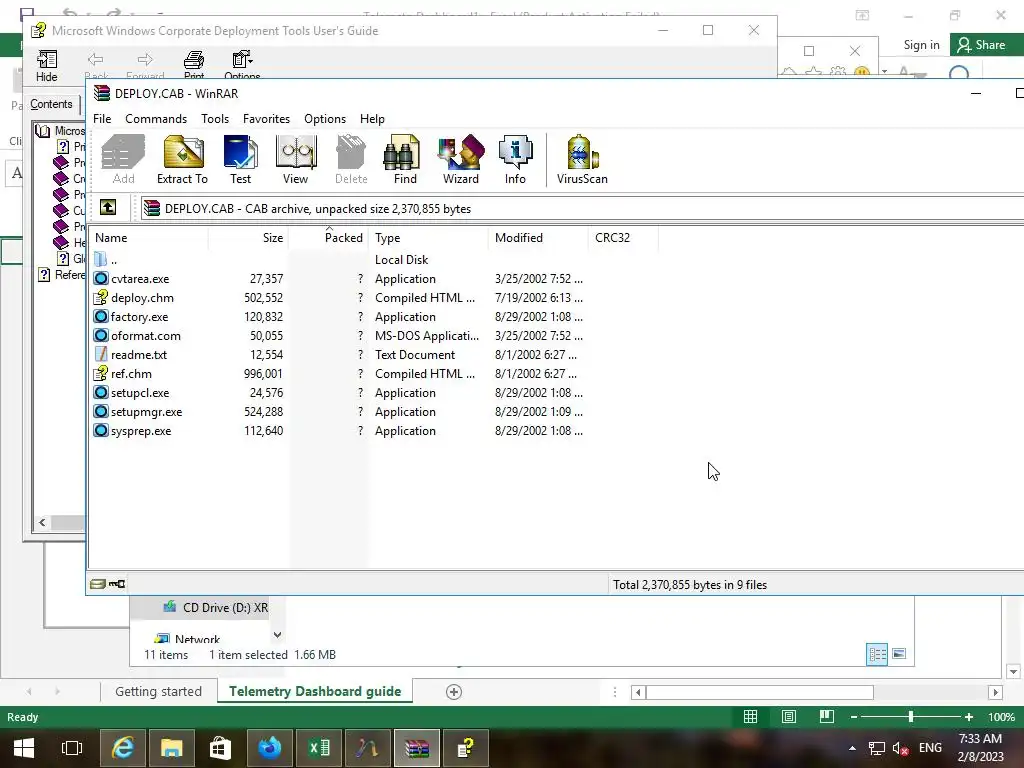Sort the list by the Size column header
The height and width of the screenshot is (768, 1024).
point(248,238)
